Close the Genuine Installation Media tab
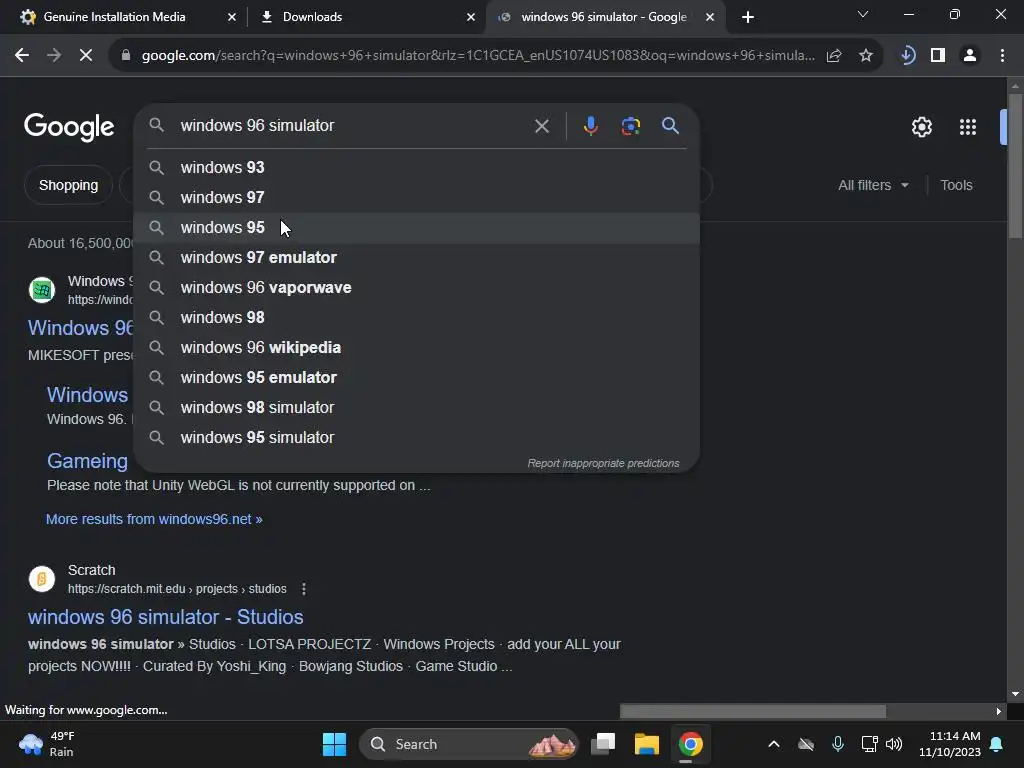The height and width of the screenshot is (768, 1024). click(232, 18)
